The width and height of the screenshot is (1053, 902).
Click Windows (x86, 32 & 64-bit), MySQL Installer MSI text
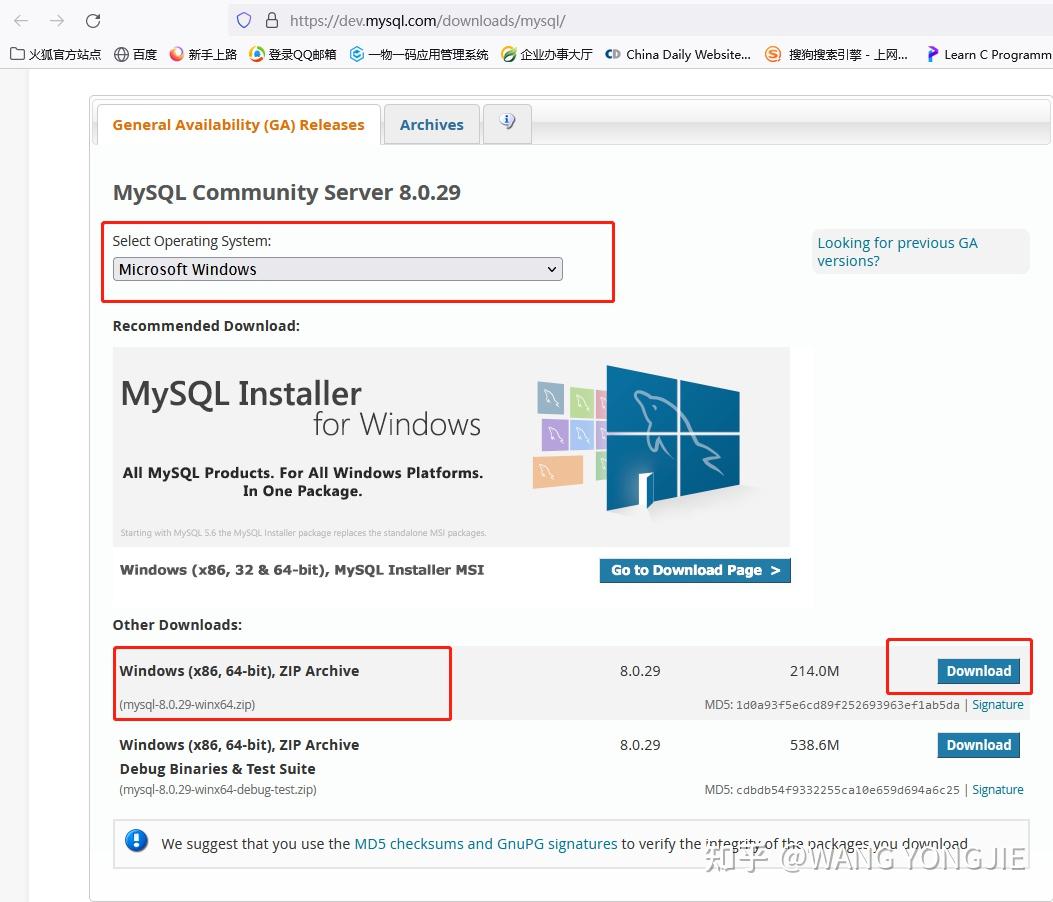pyautogui.click(x=302, y=570)
